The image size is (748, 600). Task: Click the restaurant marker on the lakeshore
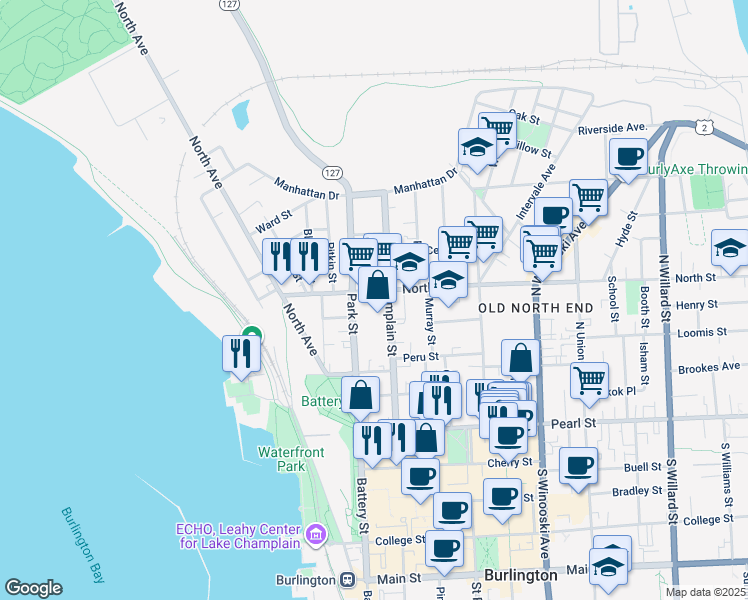[242, 353]
